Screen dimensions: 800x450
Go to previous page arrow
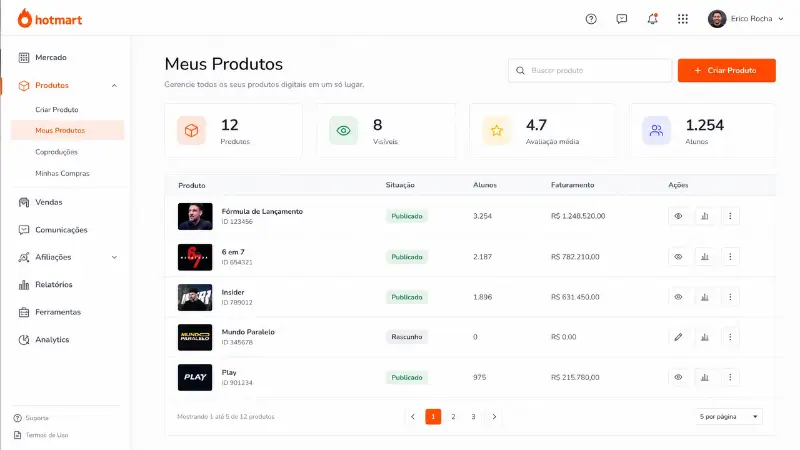[x=413, y=417]
